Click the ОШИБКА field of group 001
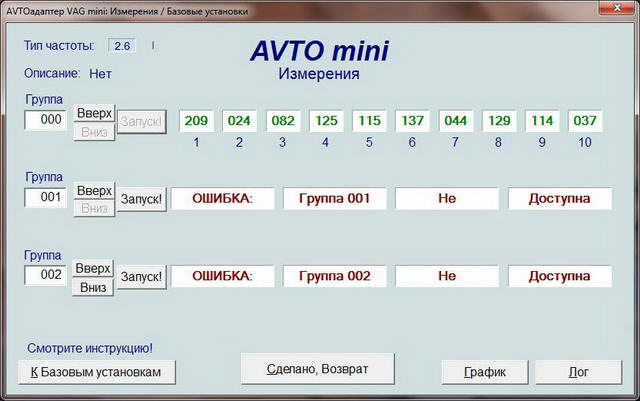Screen dimensions: 640x401 (222, 198)
